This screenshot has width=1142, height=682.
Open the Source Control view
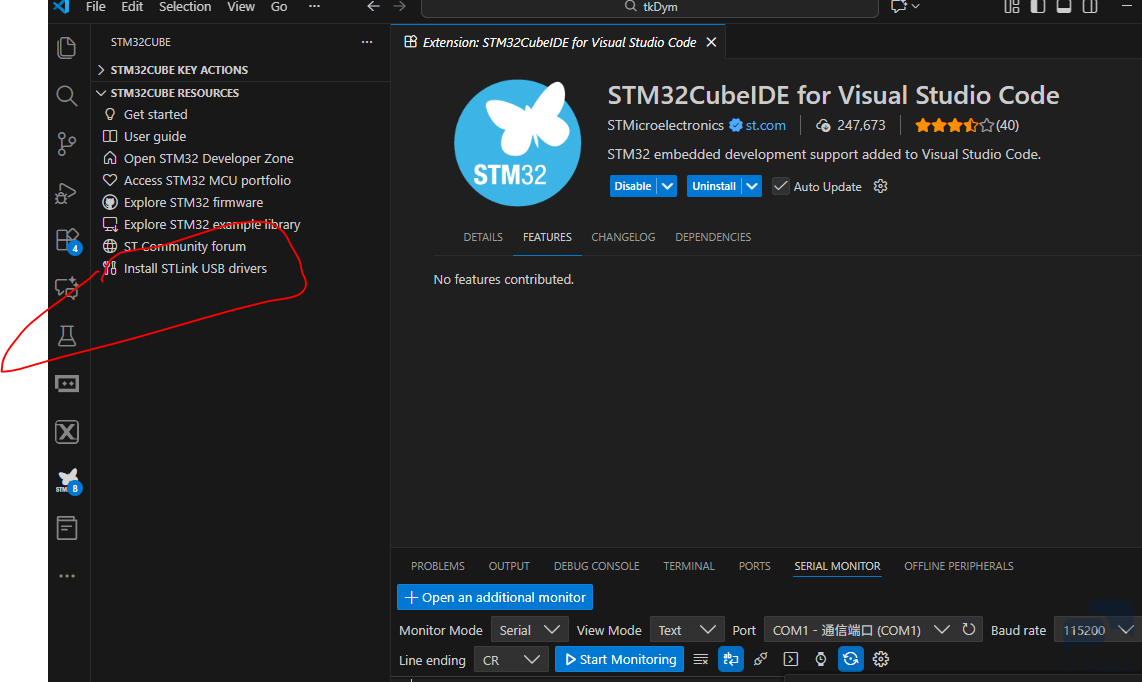point(67,144)
